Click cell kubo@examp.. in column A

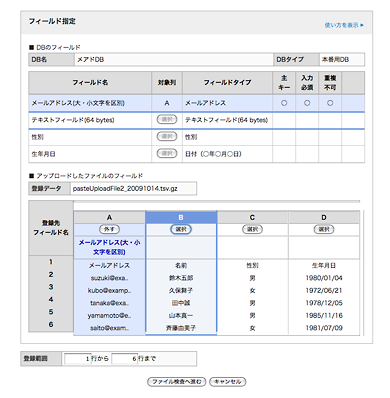click(109, 291)
